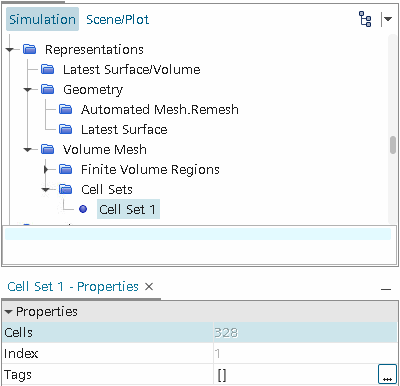Click the Volume Mesh folder icon
400x386 pixels.
click(x=48, y=149)
